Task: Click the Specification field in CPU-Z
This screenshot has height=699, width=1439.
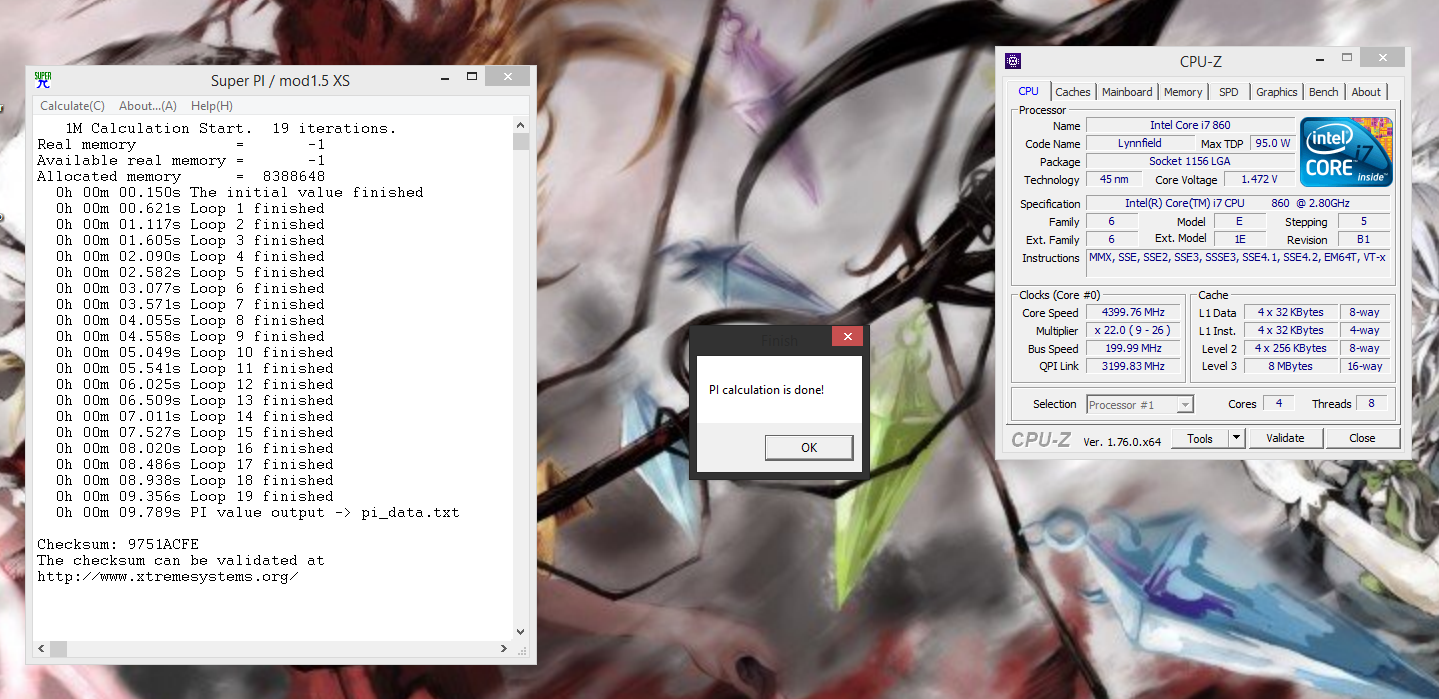Action: click(1238, 203)
